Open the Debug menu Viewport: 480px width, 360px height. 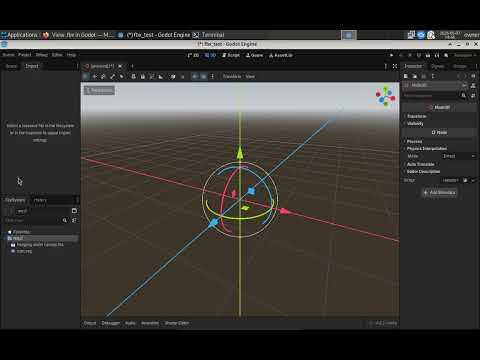click(42, 55)
